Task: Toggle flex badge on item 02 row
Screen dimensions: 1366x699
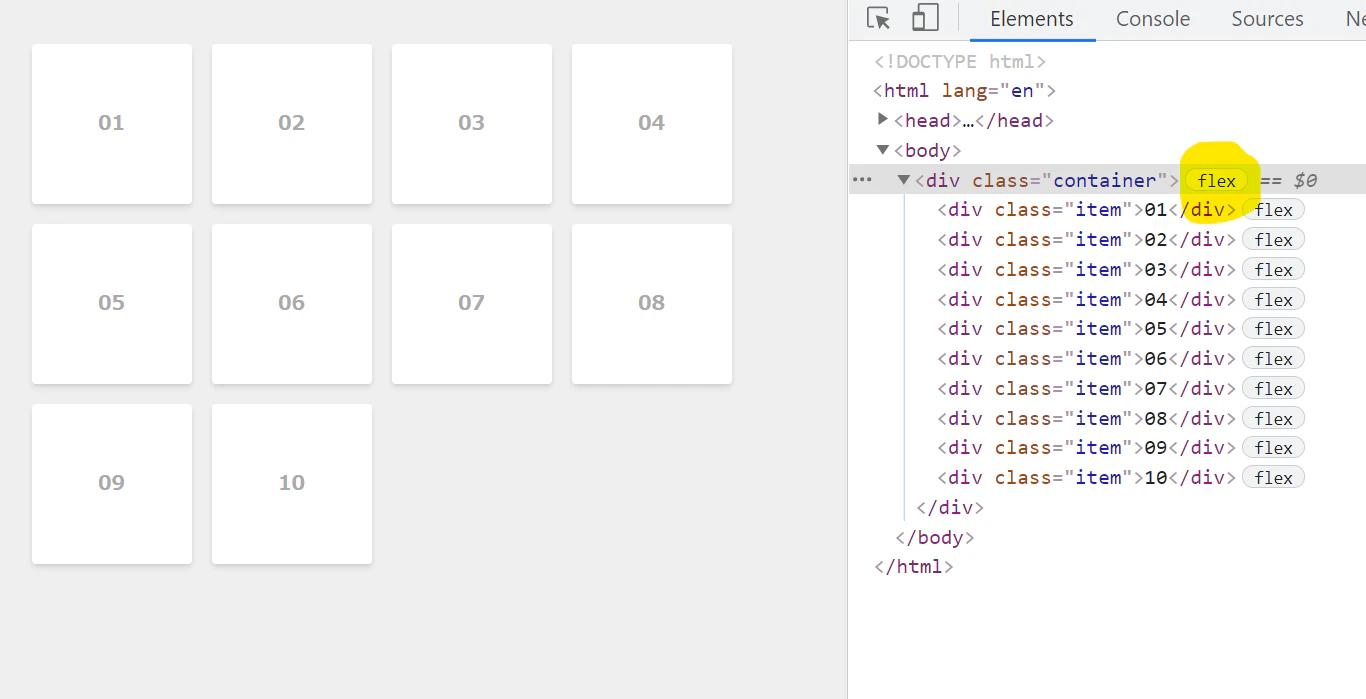Action: coord(1273,240)
